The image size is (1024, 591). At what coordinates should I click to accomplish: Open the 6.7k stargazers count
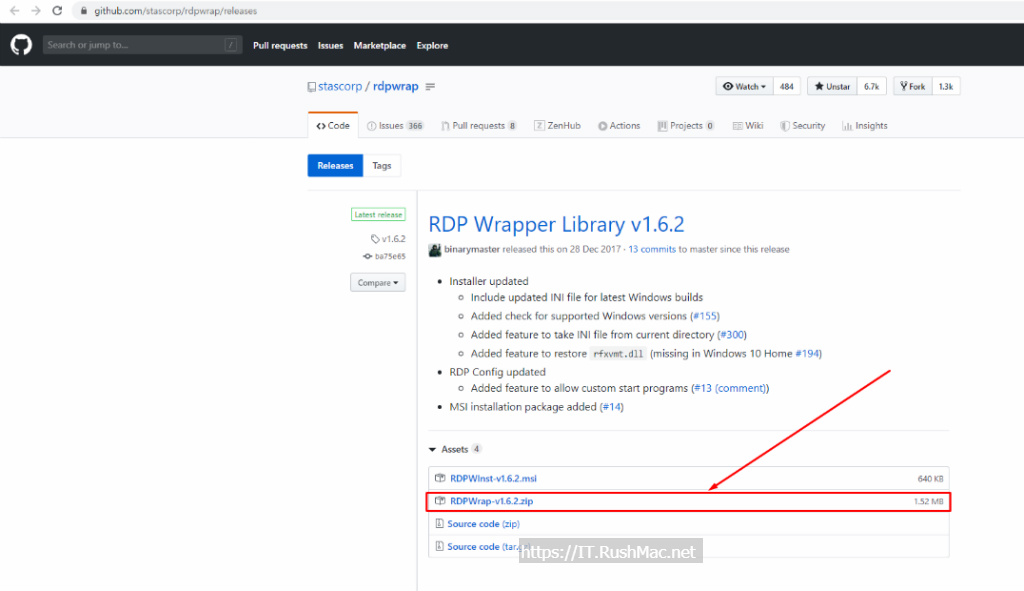click(x=871, y=86)
